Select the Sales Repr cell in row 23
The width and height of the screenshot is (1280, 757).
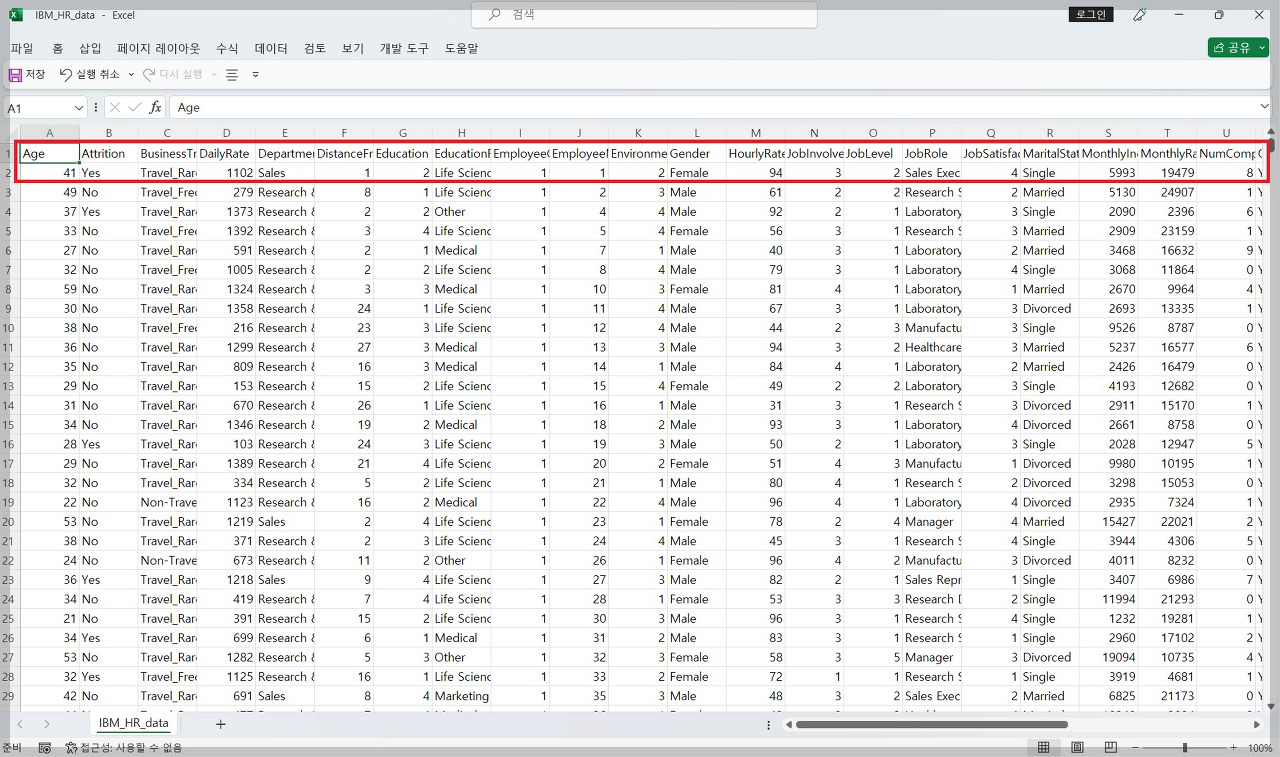tap(931, 580)
